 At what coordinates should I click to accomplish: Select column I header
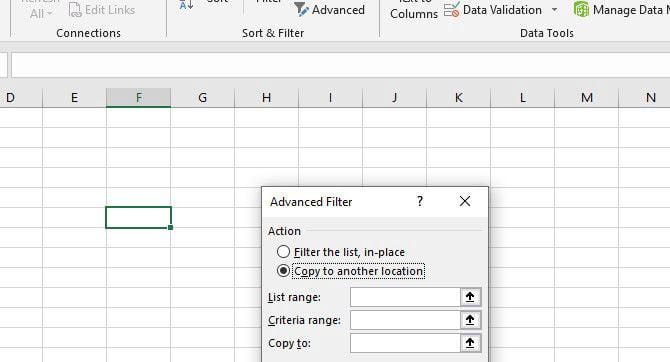pyautogui.click(x=330, y=98)
